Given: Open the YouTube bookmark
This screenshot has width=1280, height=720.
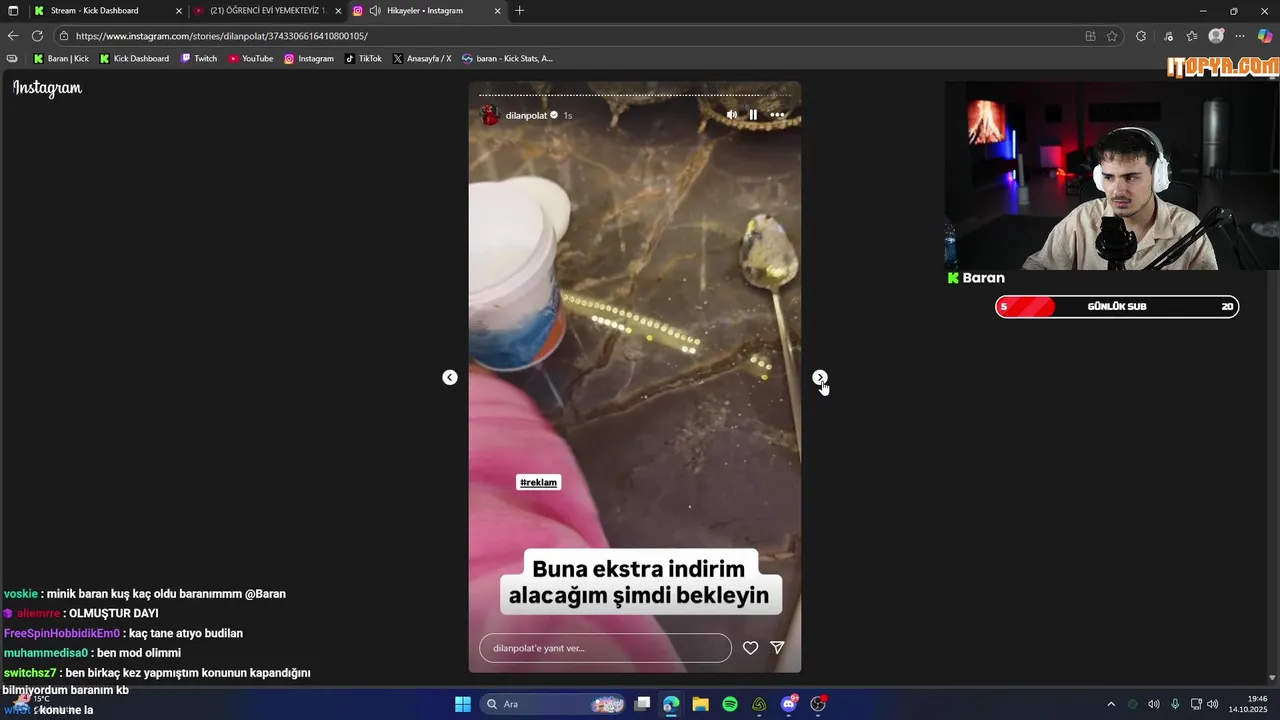Looking at the screenshot, I should click(250, 58).
